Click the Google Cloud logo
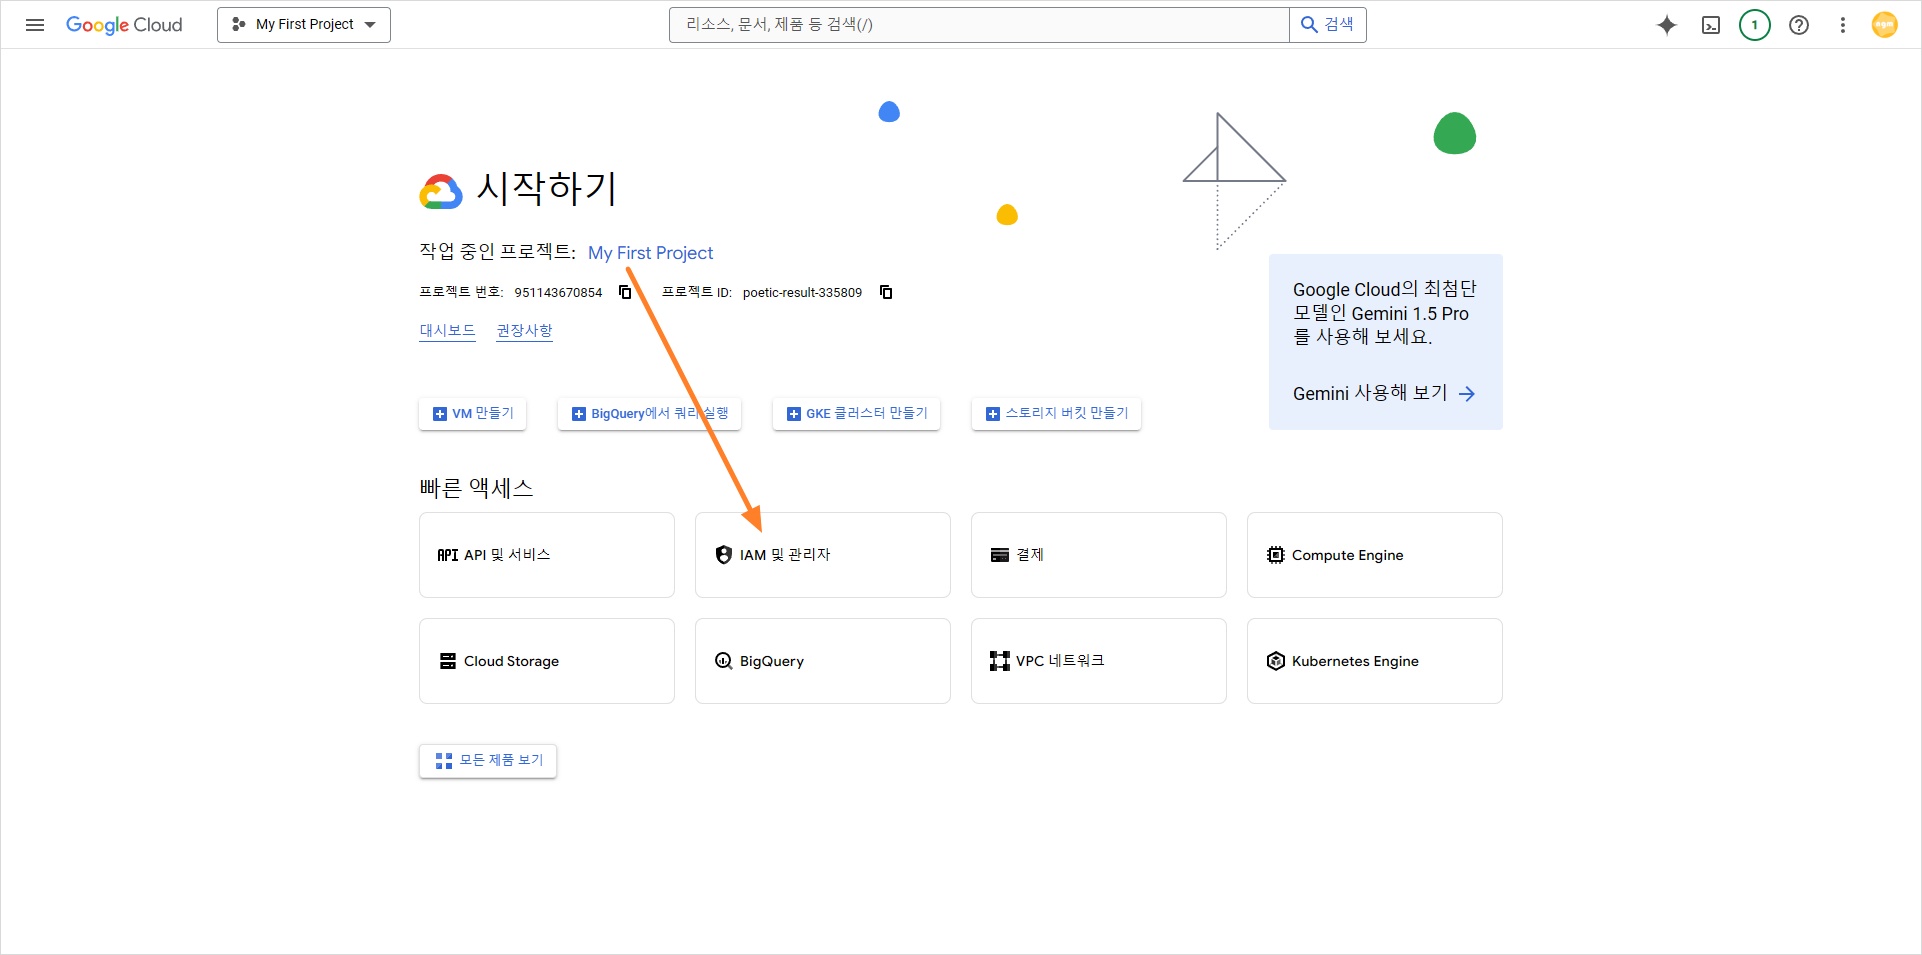 coord(124,25)
